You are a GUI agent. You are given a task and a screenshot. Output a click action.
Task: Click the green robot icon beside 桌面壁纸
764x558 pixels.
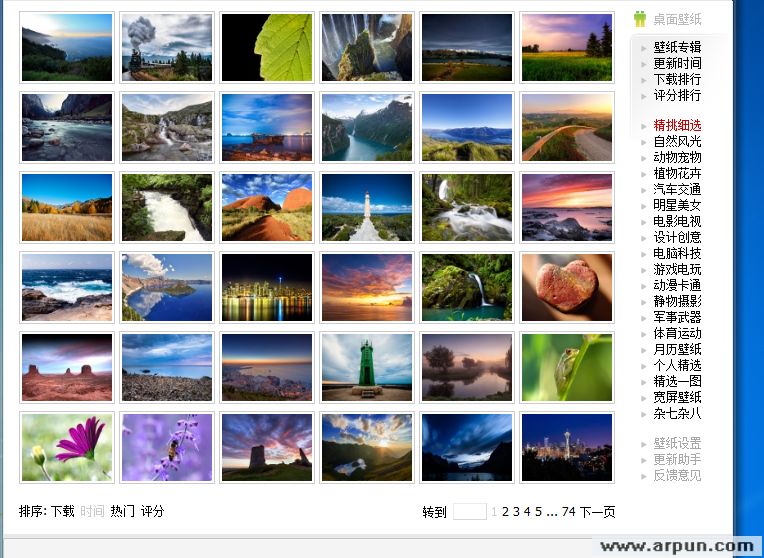pyautogui.click(x=640, y=19)
